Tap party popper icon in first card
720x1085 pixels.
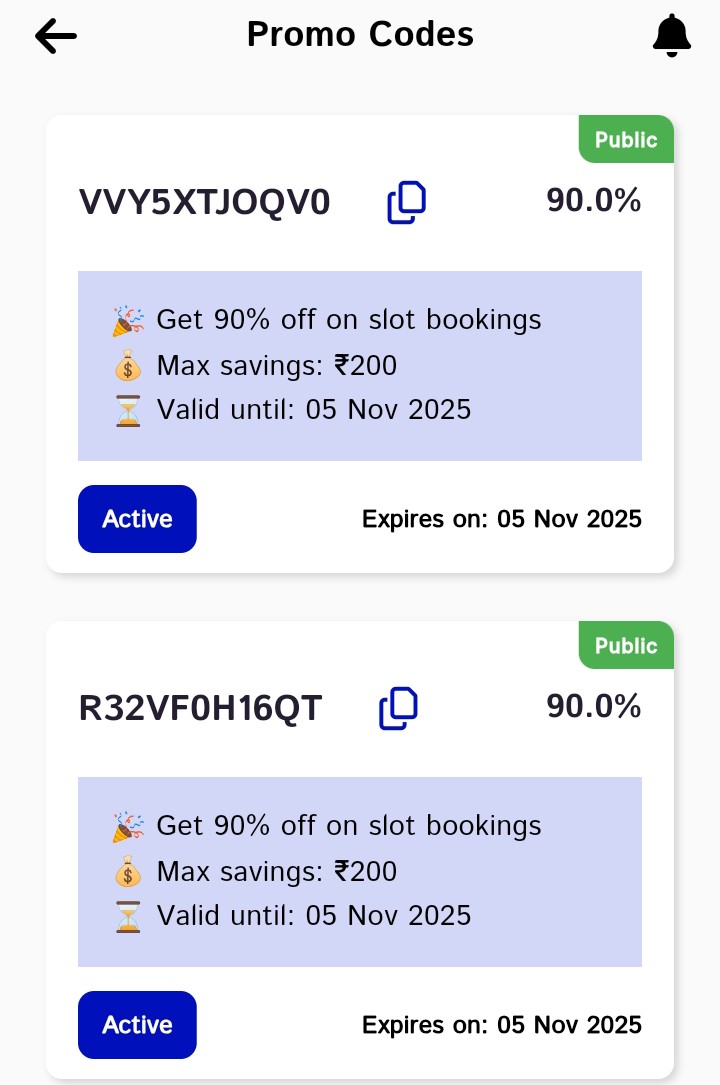pos(128,320)
